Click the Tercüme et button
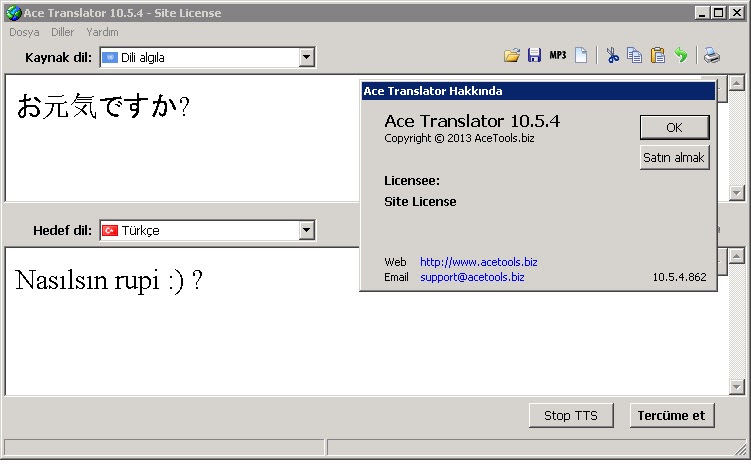Screen dimensions: 751x465 click(x=671, y=415)
